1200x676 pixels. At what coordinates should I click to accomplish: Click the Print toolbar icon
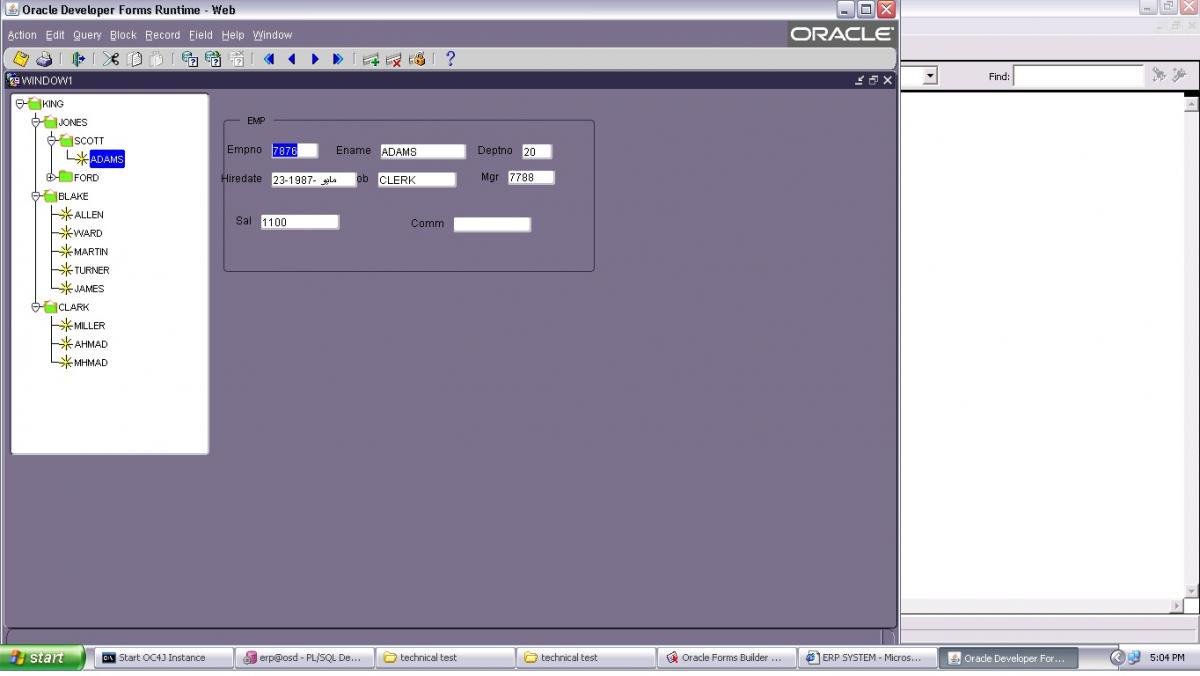click(44, 59)
